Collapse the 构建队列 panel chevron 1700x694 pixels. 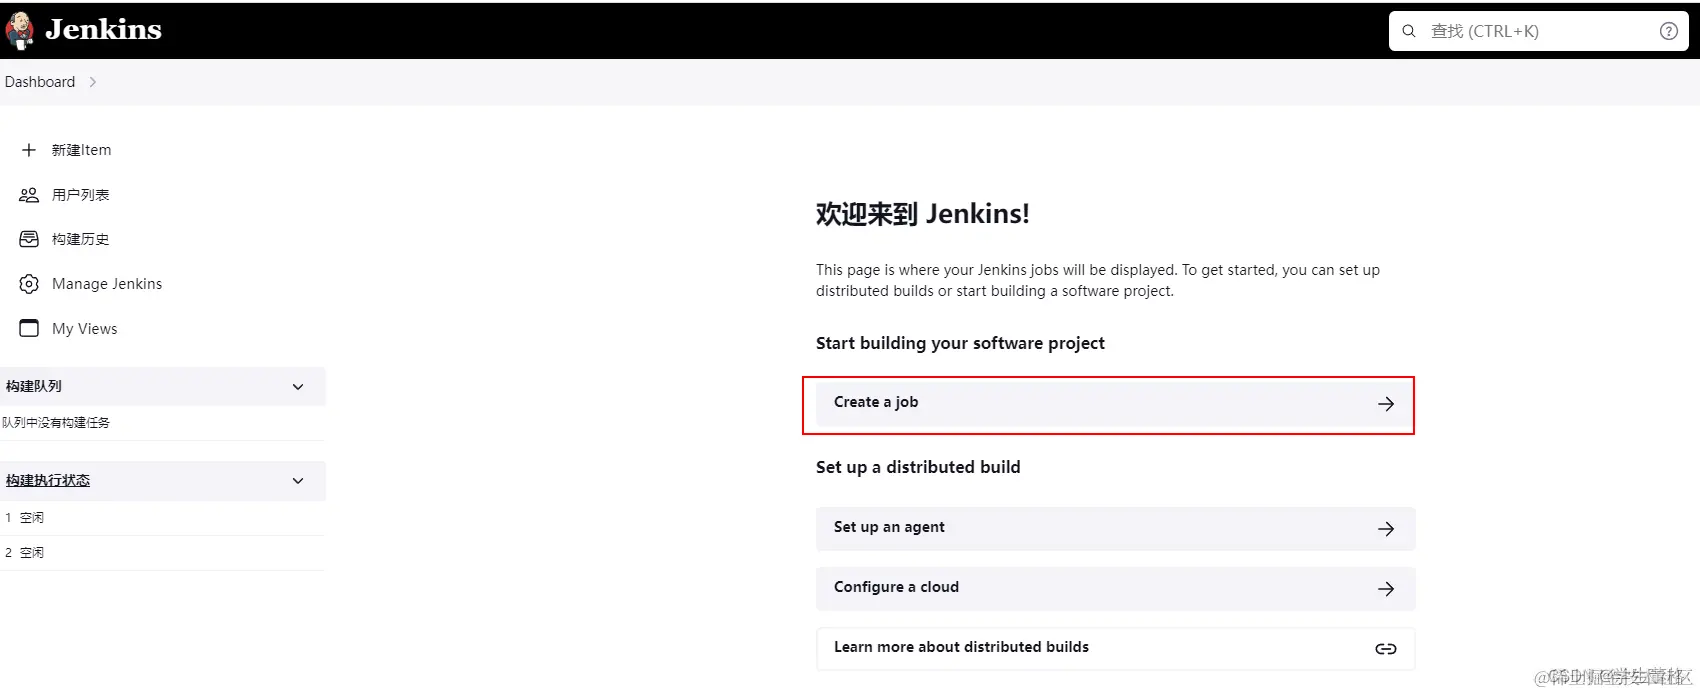tap(298, 387)
